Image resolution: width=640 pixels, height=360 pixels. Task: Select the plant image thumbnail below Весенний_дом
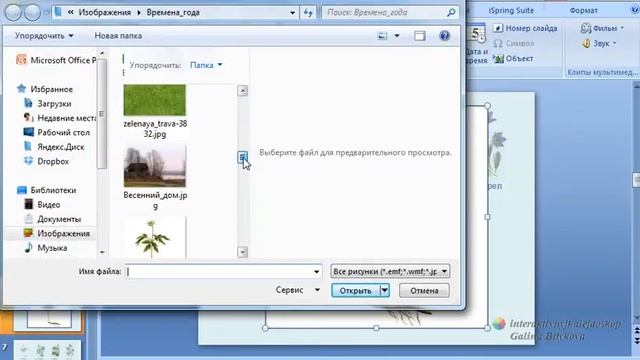pyautogui.click(x=155, y=238)
